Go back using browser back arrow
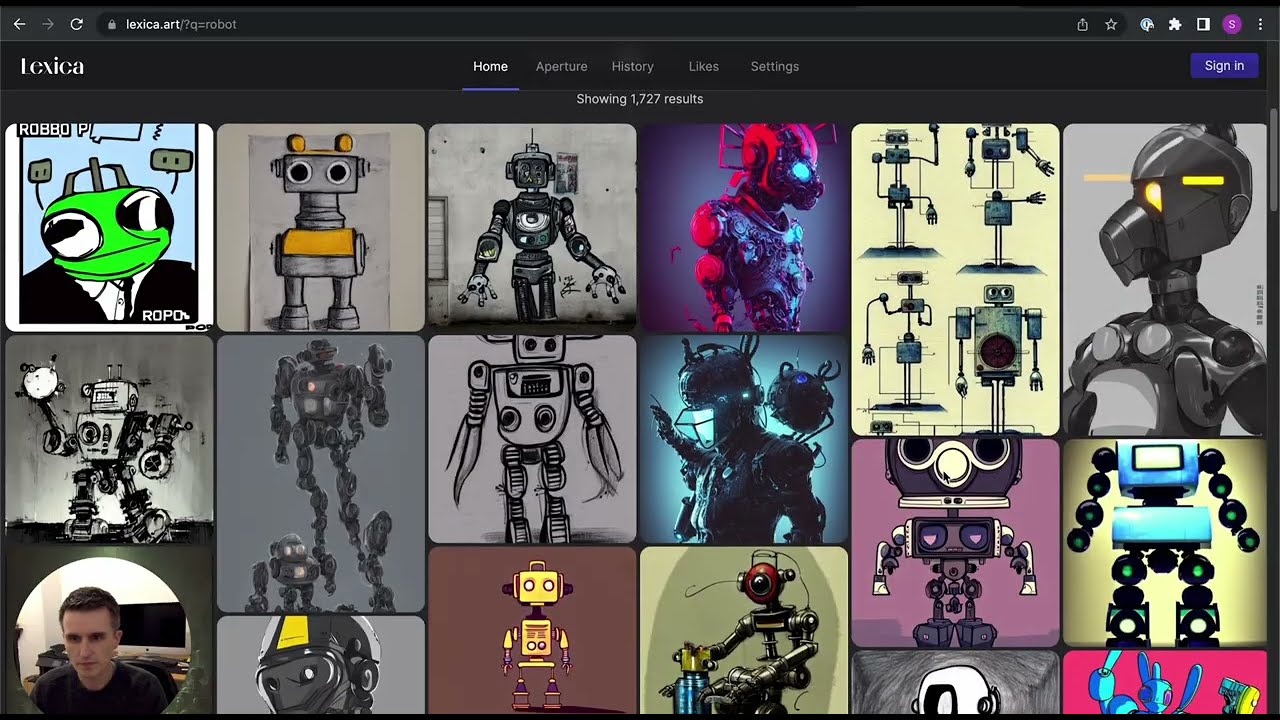This screenshot has width=1280, height=720. click(19, 24)
